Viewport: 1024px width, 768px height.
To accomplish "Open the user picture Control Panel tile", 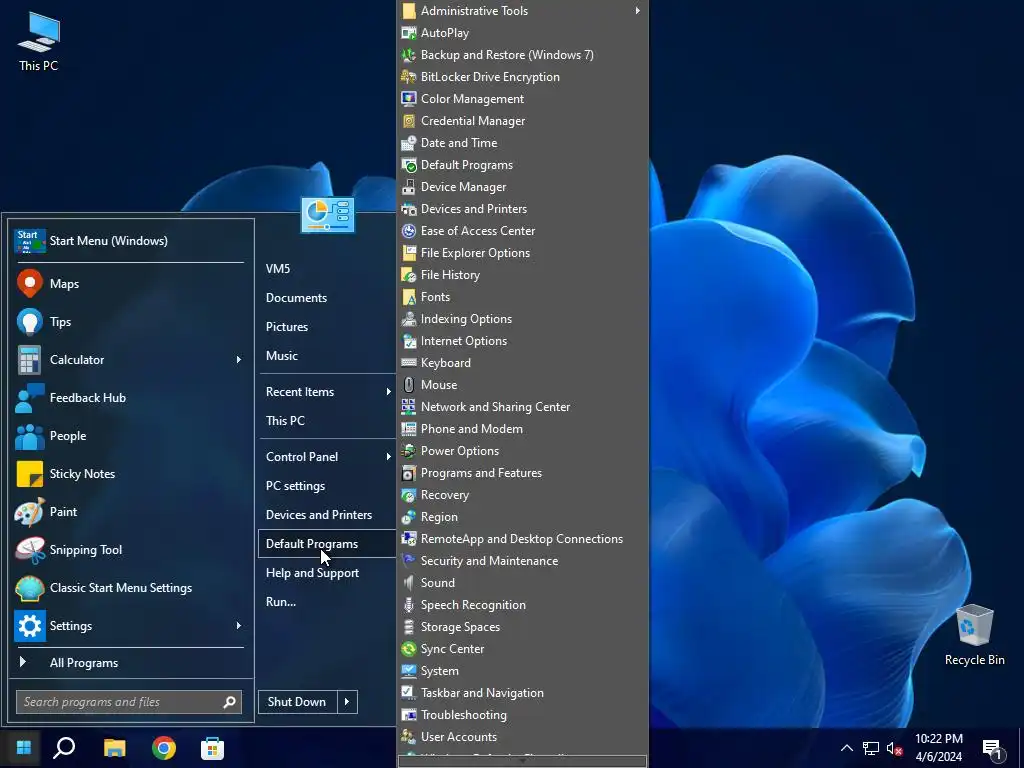I will [x=328, y=215].
